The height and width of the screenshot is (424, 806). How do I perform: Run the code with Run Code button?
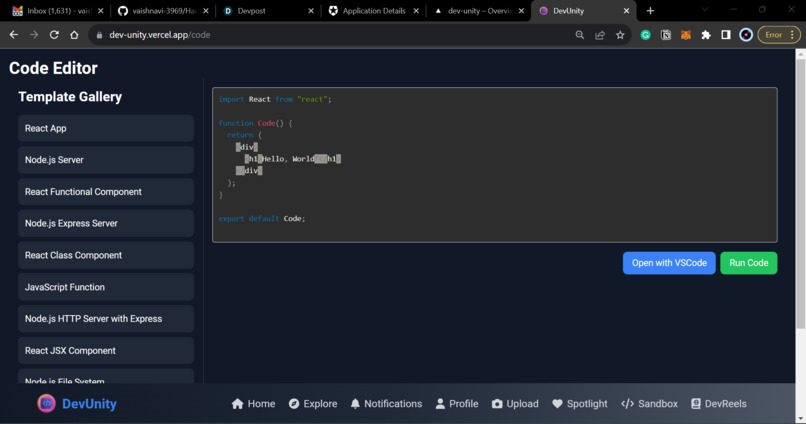click(x=748, y=263)
